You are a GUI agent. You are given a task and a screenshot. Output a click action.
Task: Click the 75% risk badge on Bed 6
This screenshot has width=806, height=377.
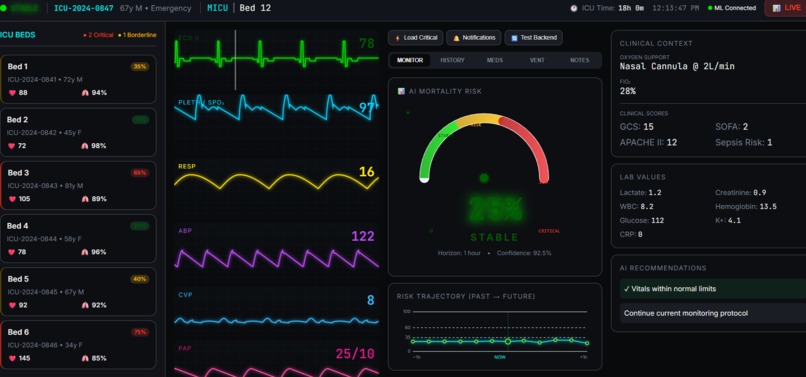[x=140, y=332]
